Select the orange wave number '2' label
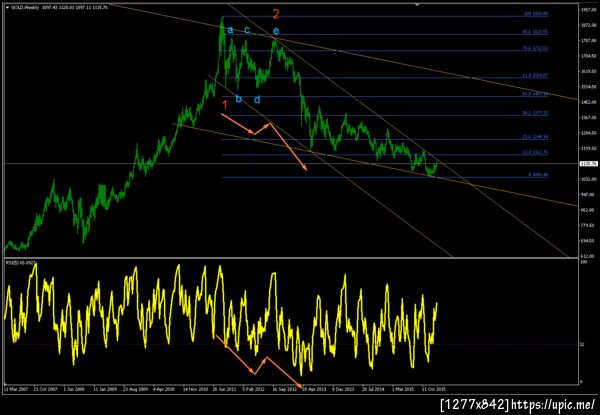600x415 pixels. click(276, 14)
